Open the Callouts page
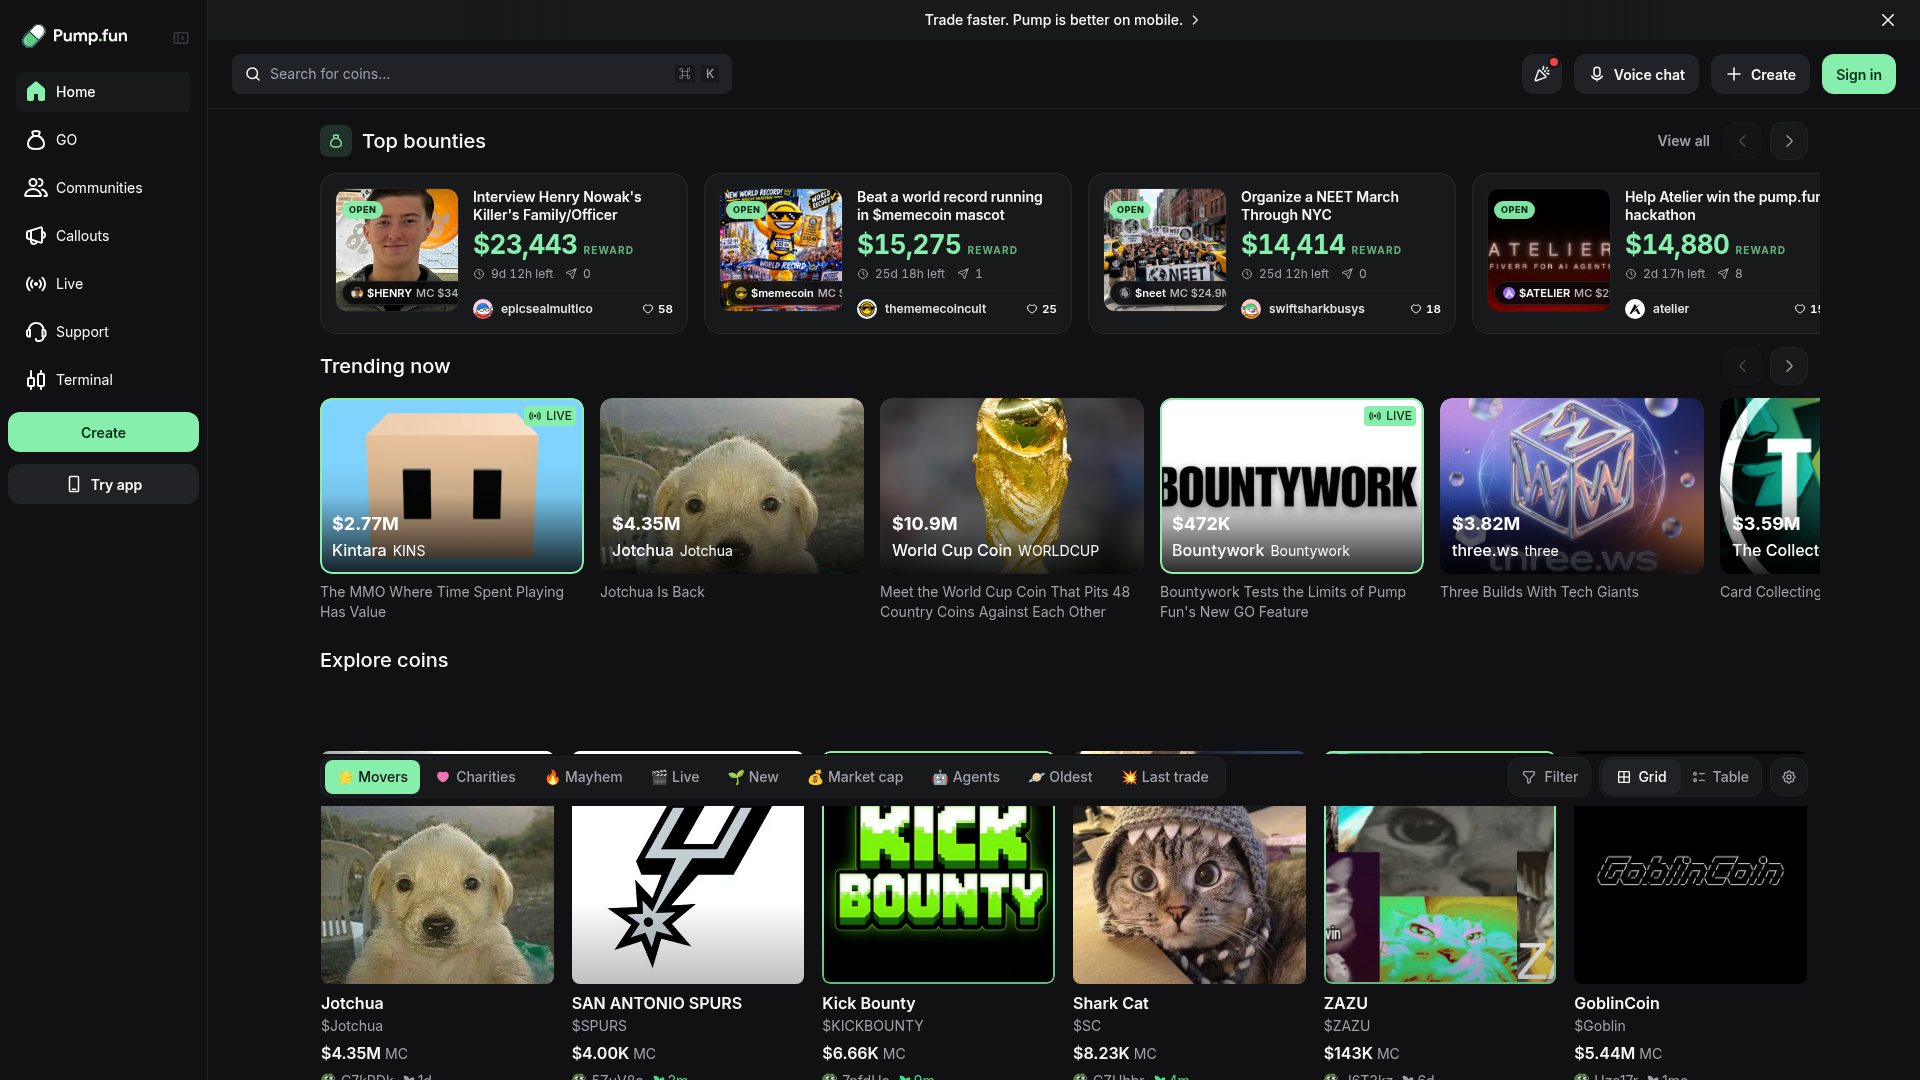 pyautogui.click(x=103, y=236)
